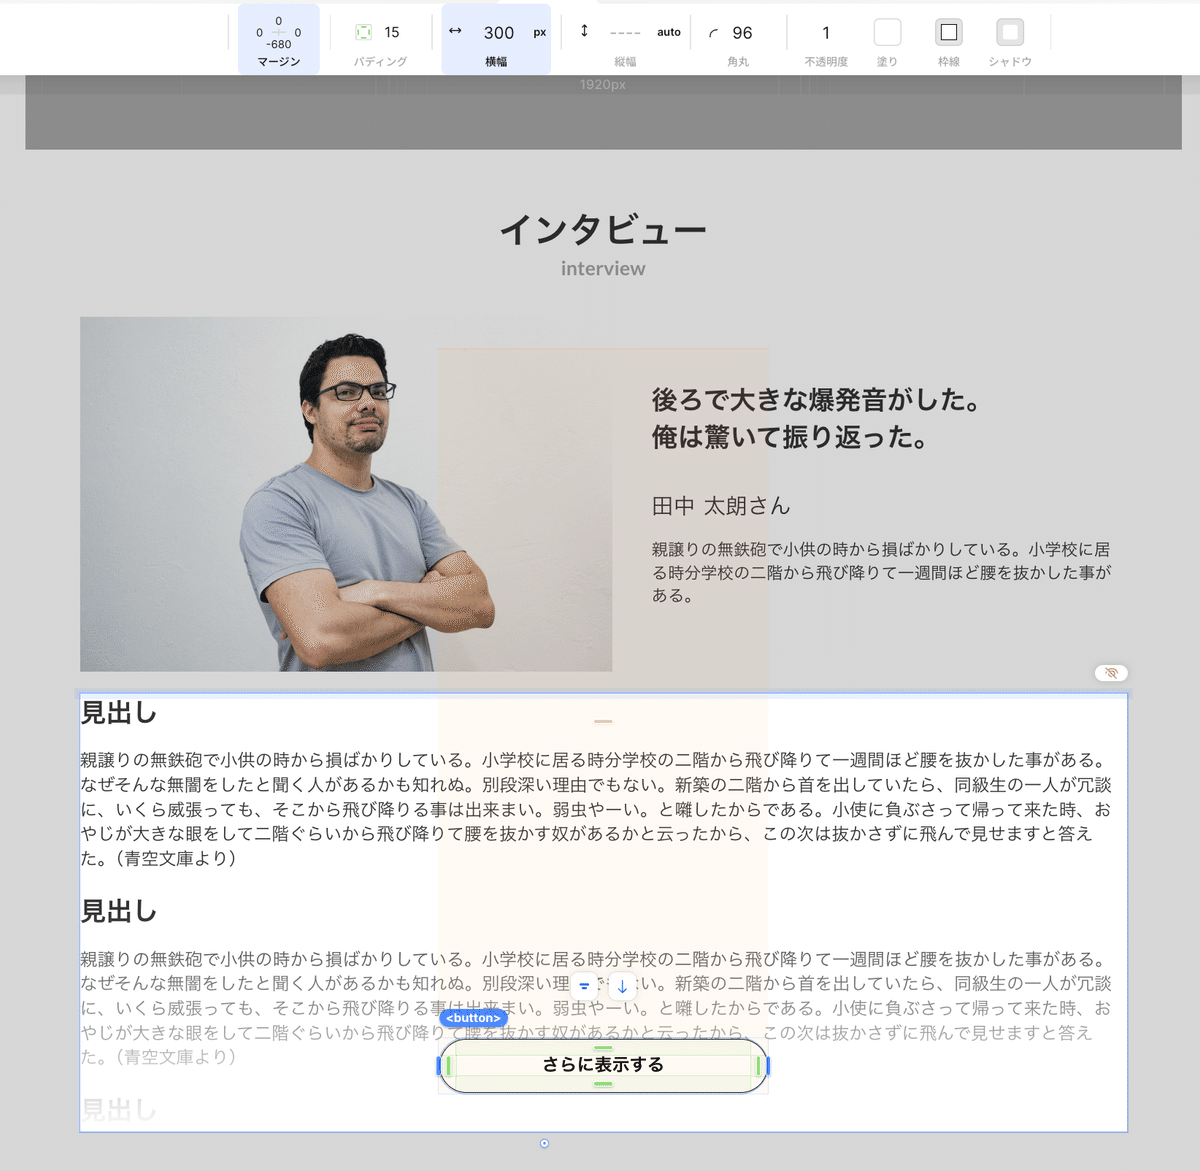The image size is (1200, 1171).
Task: Select the second 見出し heading
Action: [x=119, y=911]
